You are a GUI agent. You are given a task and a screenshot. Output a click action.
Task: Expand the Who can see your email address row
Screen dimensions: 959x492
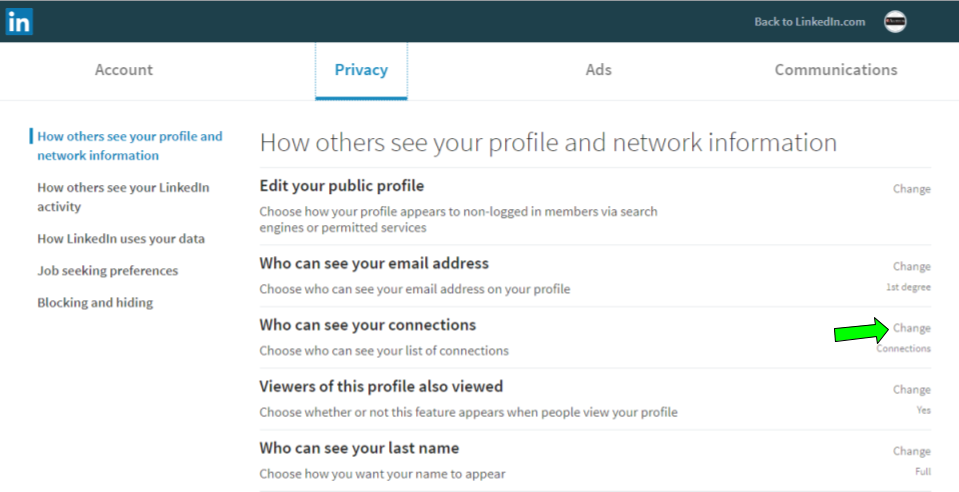tap(374, 264)
